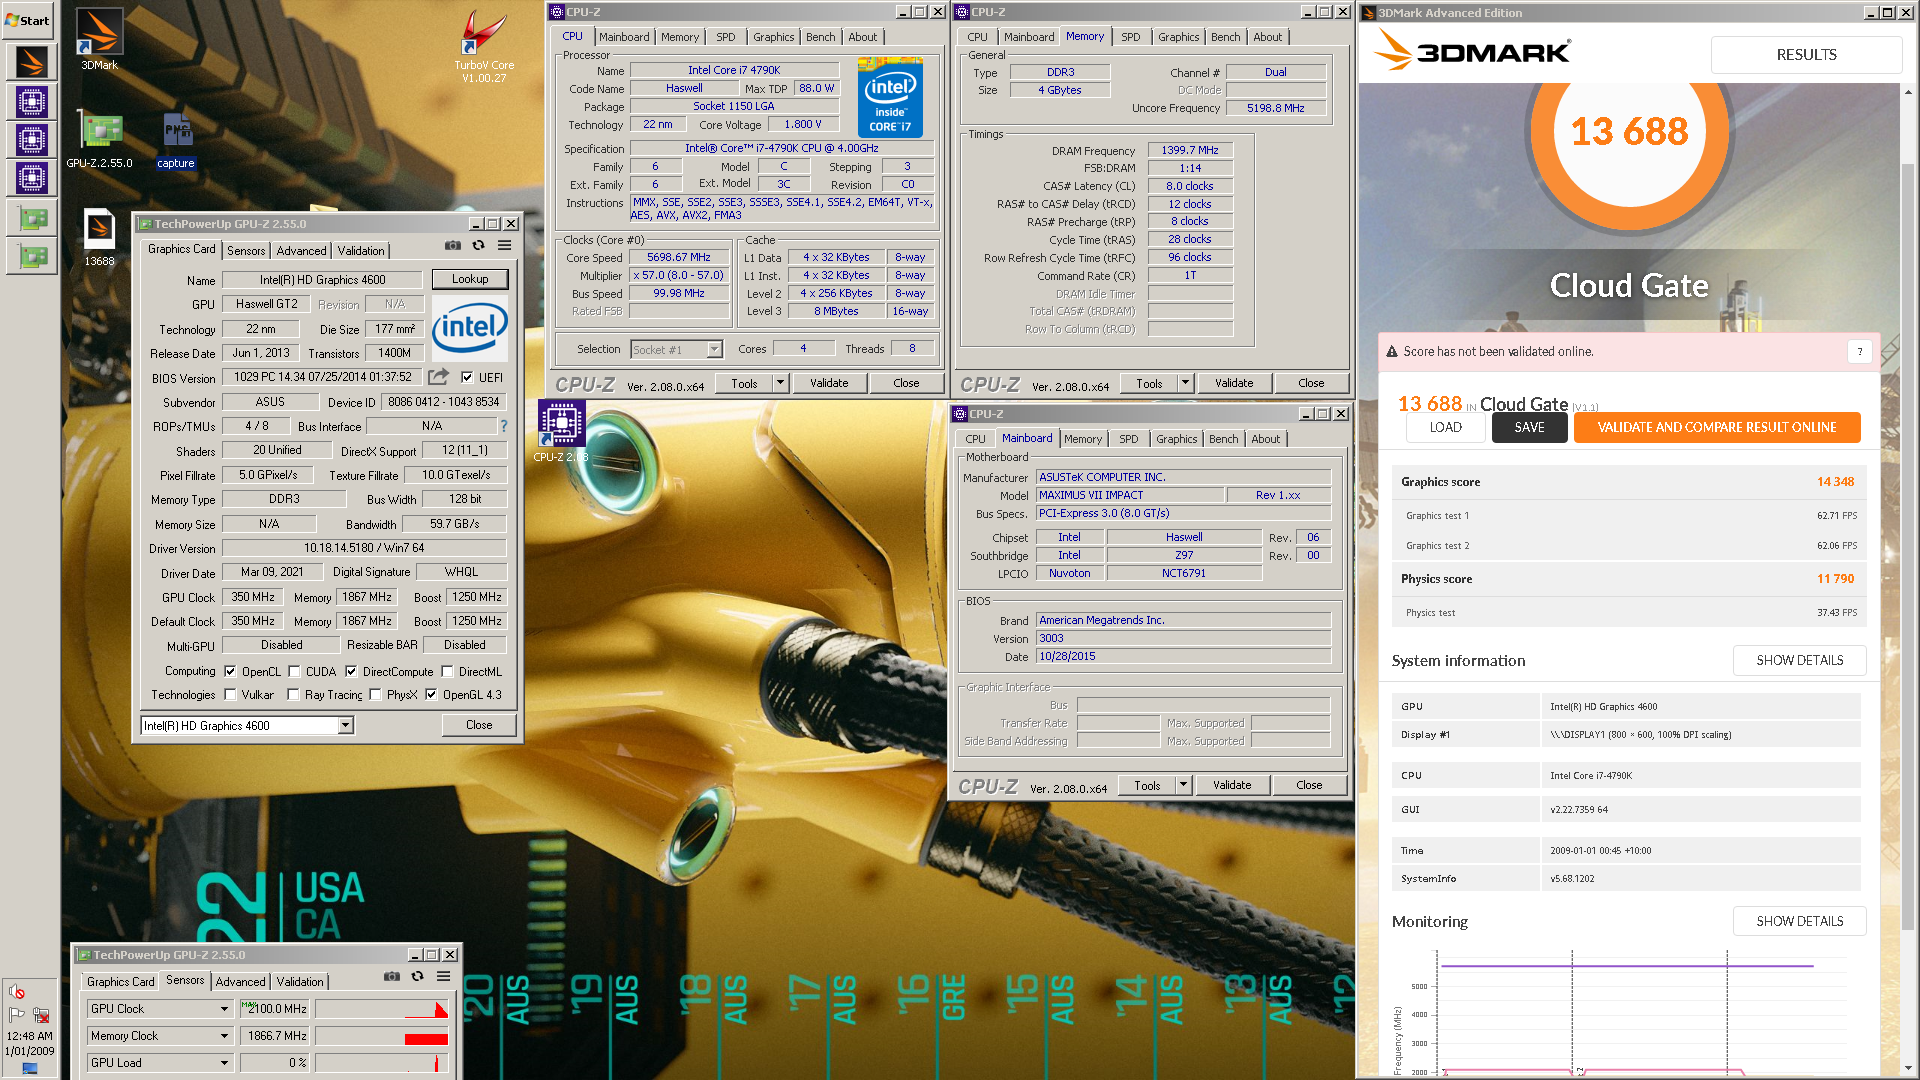This screenshot has height=1080, width=1920.
Task: Toggle the Vulkan checkbox
Action: 230,694
